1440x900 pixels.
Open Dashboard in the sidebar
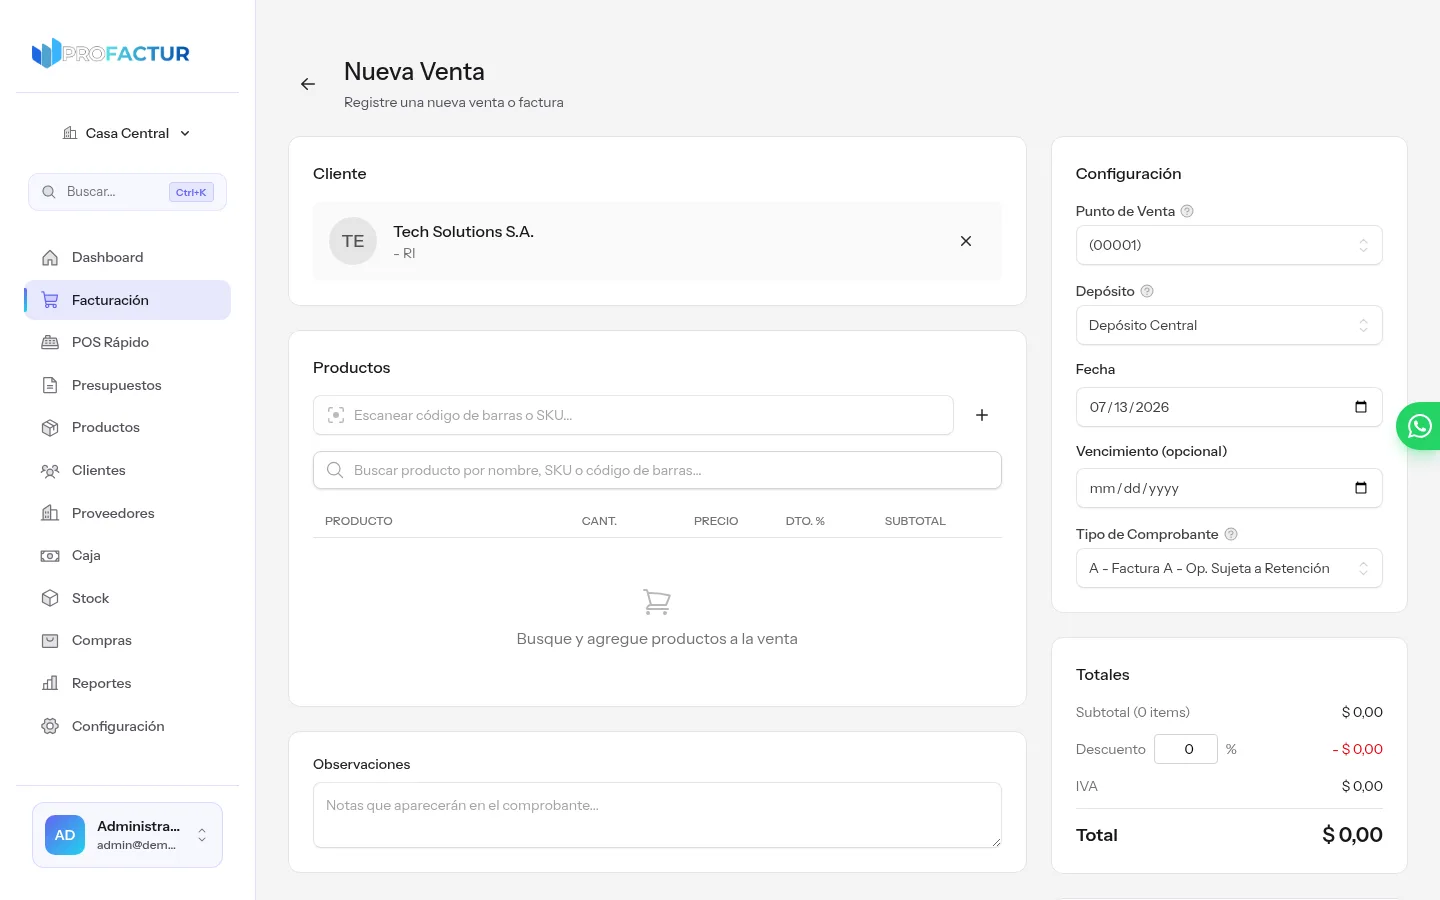[x=127, y=257]
